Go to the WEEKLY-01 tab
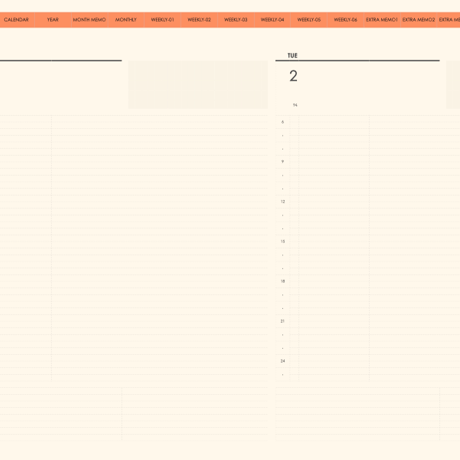This screenshot has height=460, width=460. coord(163,20)
